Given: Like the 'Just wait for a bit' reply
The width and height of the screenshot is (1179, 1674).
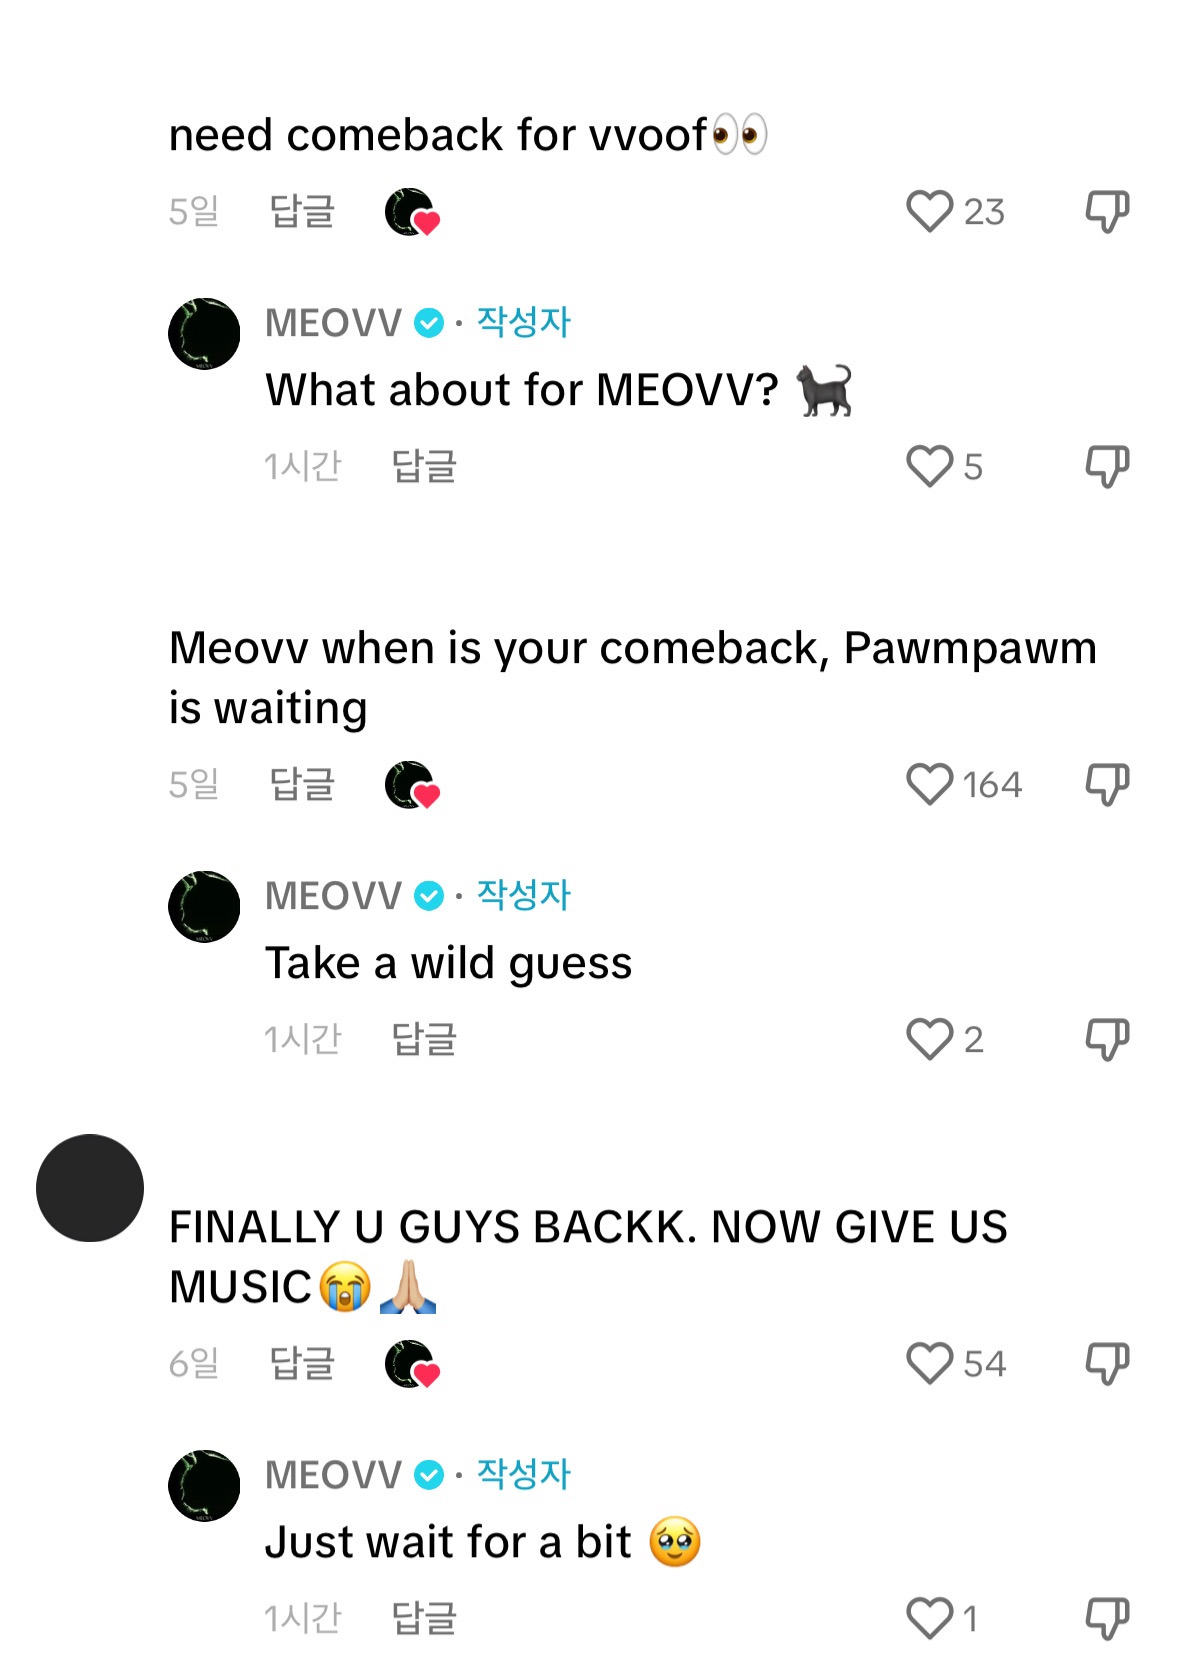Looking at the screenshot, I should 929,1618.
